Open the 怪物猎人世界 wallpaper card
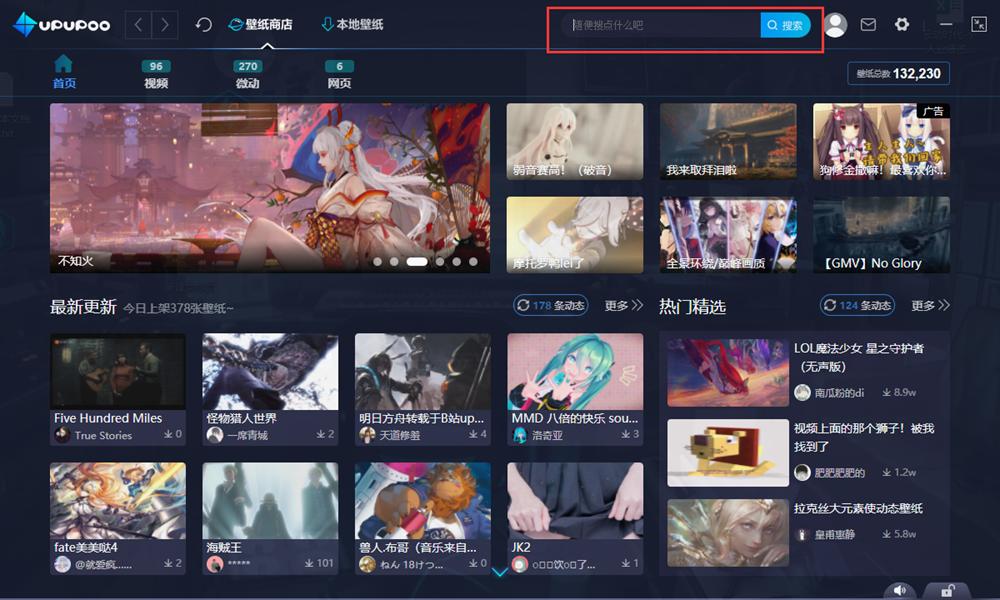 pyautogui.click(x=270, y=389)
